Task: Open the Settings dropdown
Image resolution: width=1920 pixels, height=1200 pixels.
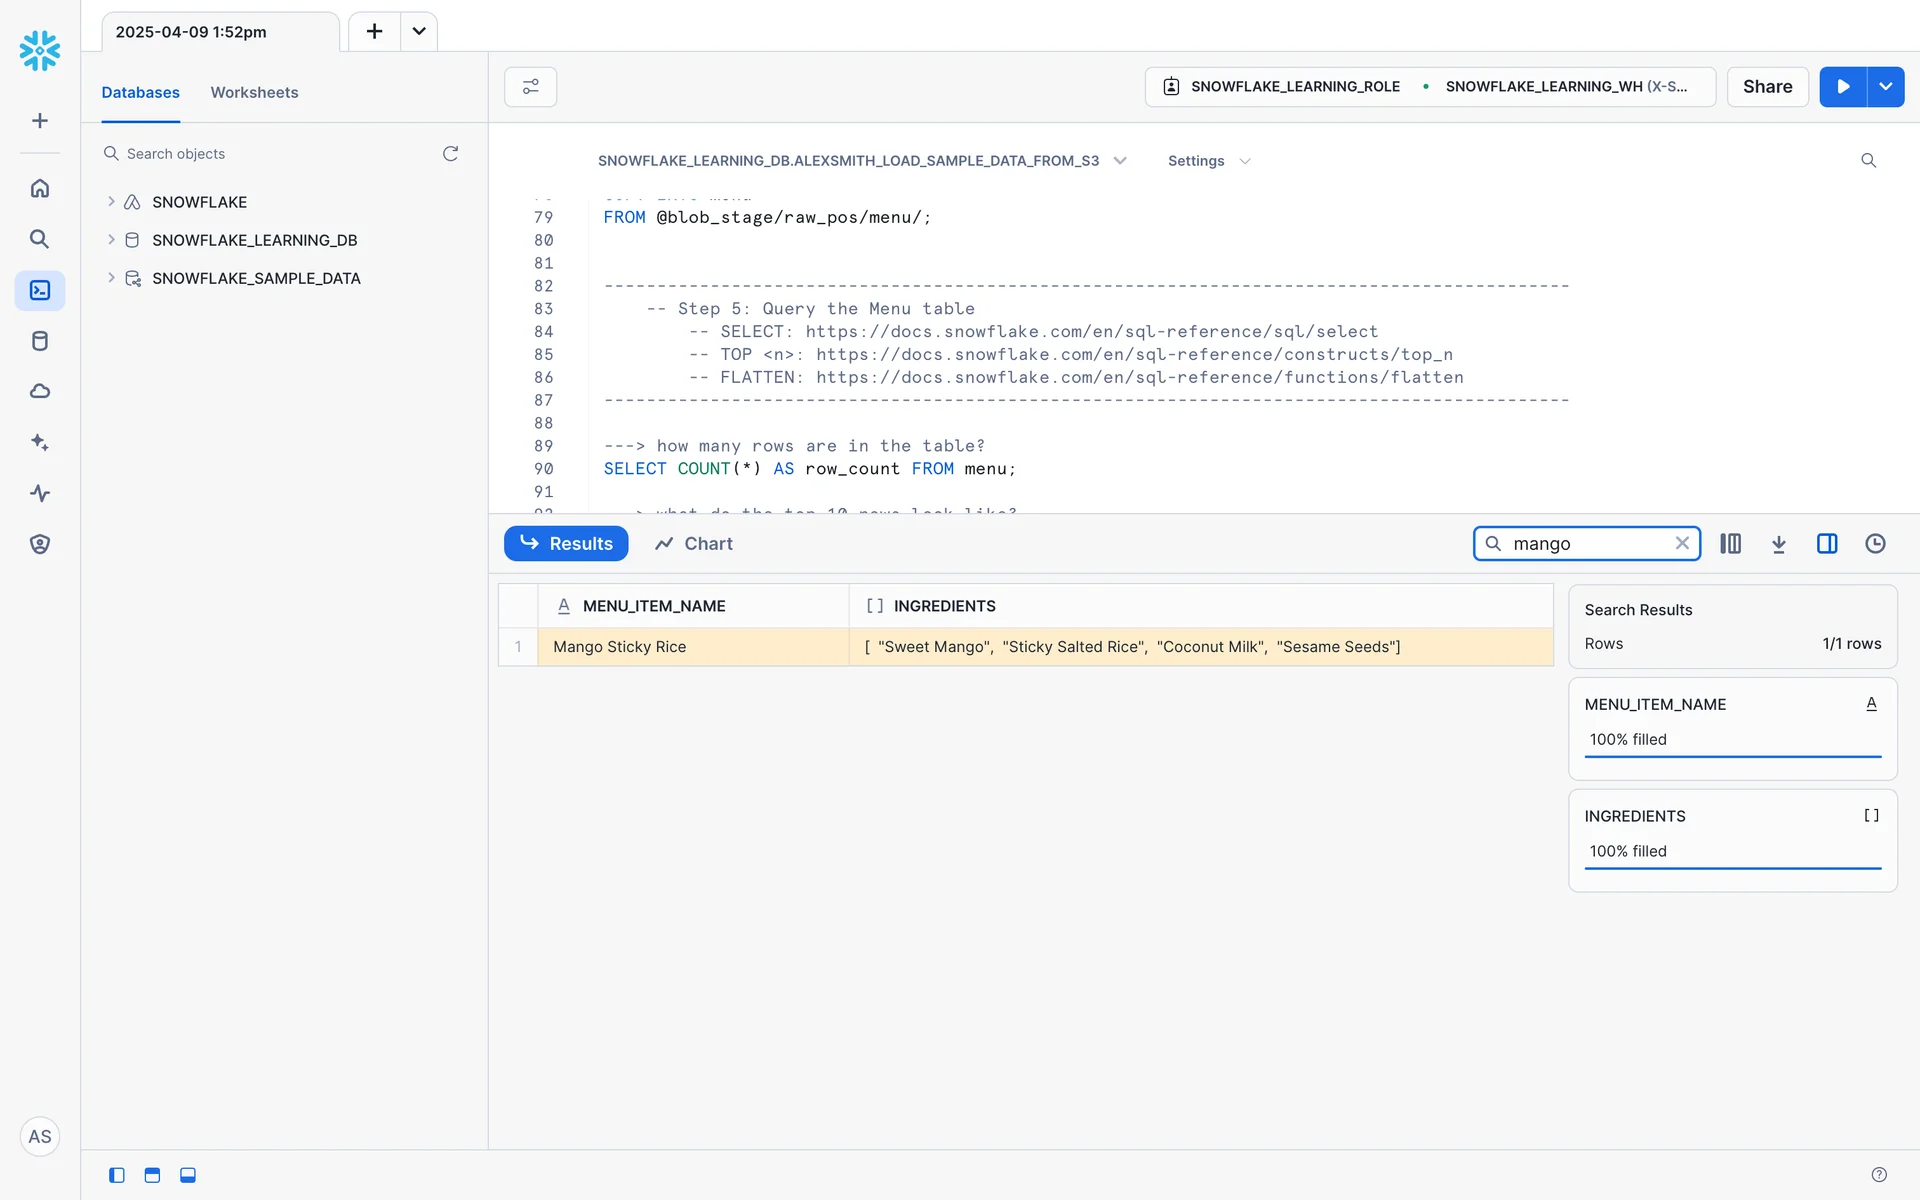Action: coord(1208,161)
